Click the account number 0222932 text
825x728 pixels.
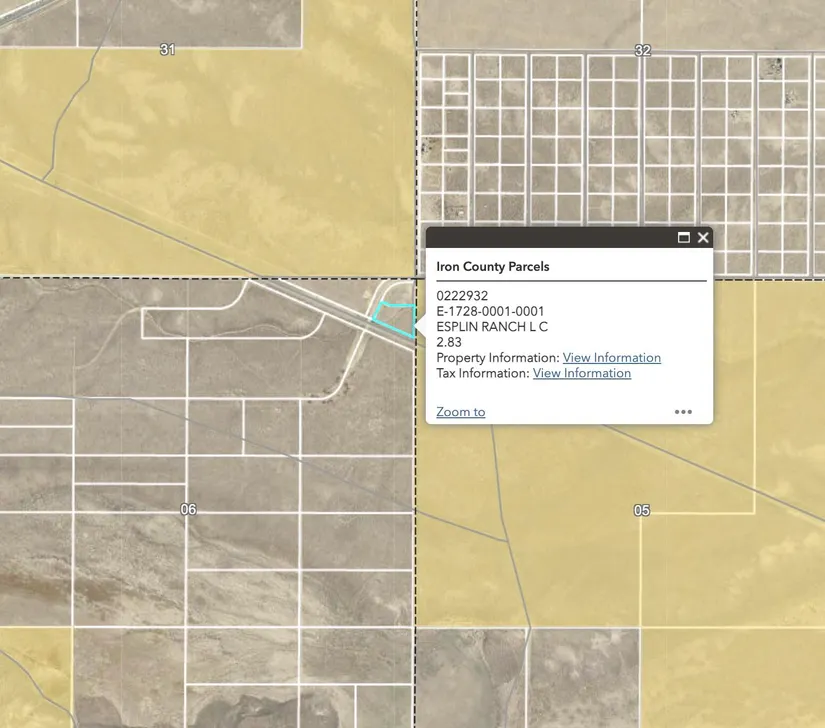462,296
